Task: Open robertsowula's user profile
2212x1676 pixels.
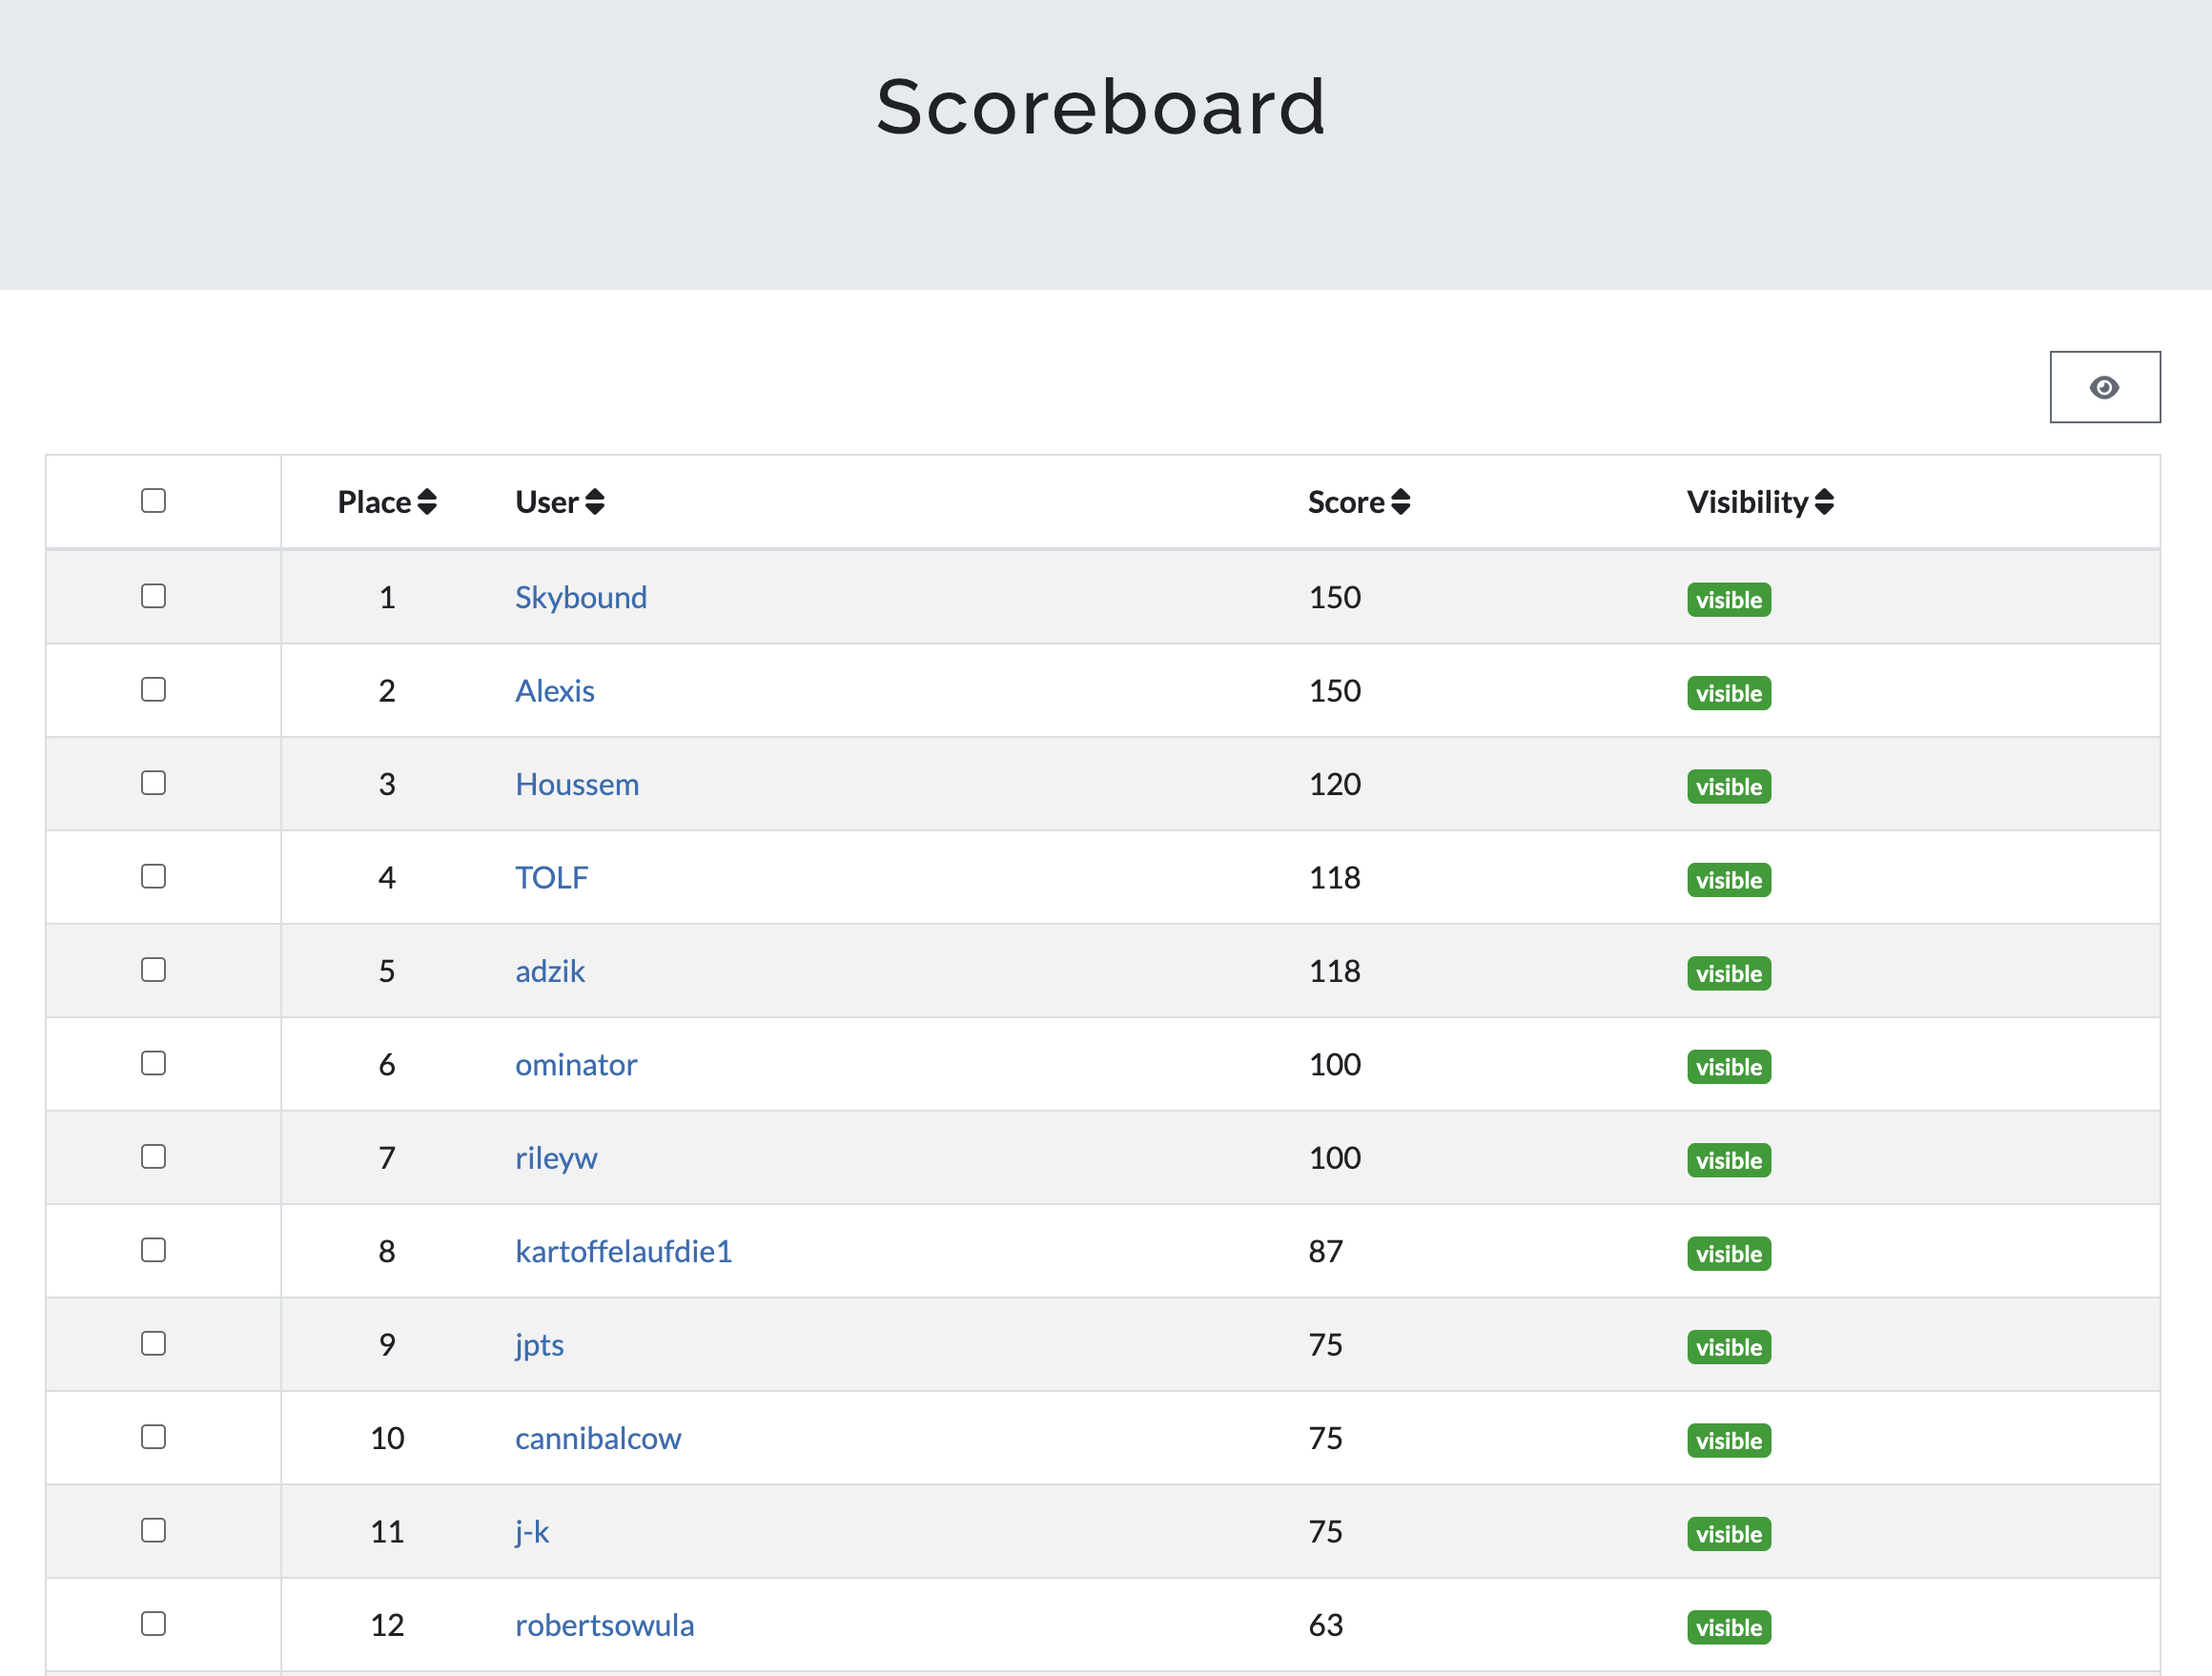Action: [x=604, y=1625]
